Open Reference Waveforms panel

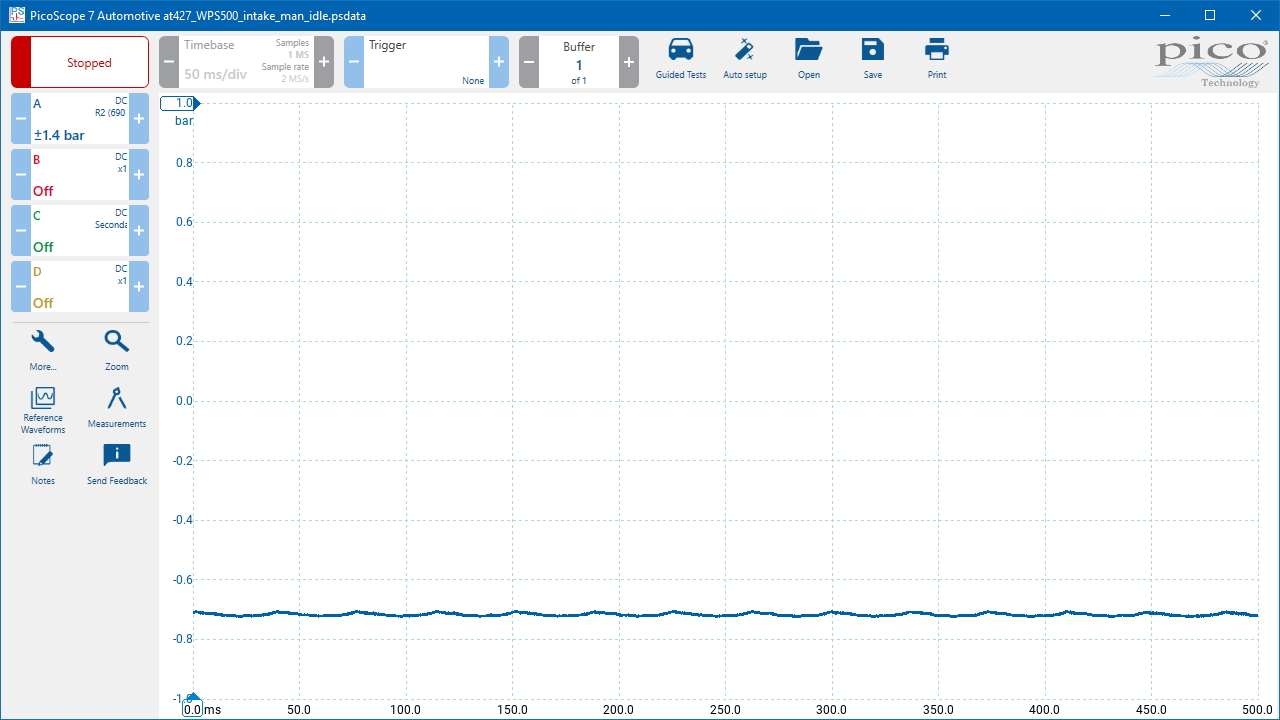(43, 409)
